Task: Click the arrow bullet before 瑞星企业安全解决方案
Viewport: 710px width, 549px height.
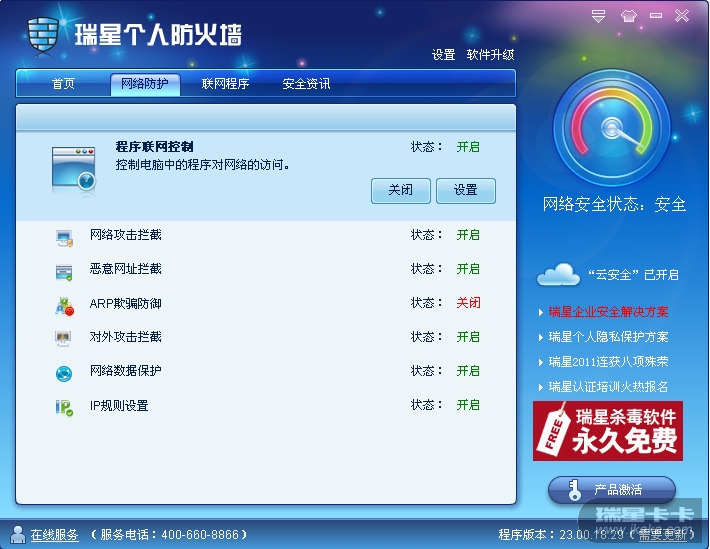Action: [x=541, y=313]
